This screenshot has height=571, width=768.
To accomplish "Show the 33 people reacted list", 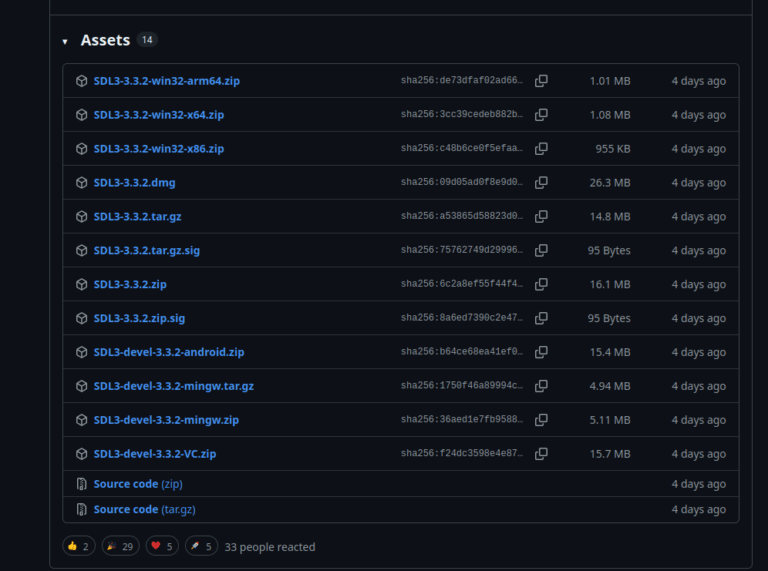I will [x=270, y=547].
